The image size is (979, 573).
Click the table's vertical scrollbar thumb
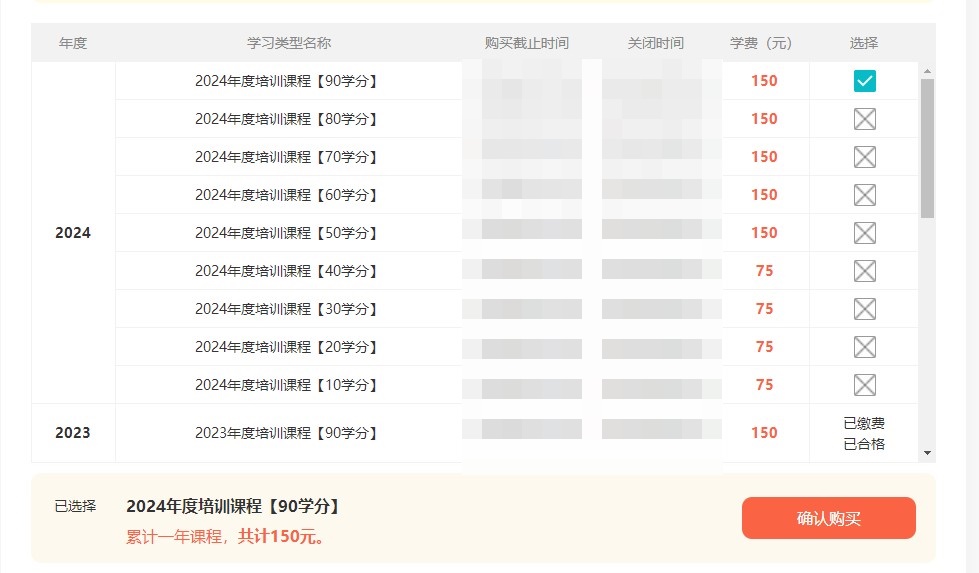[927, 149]
